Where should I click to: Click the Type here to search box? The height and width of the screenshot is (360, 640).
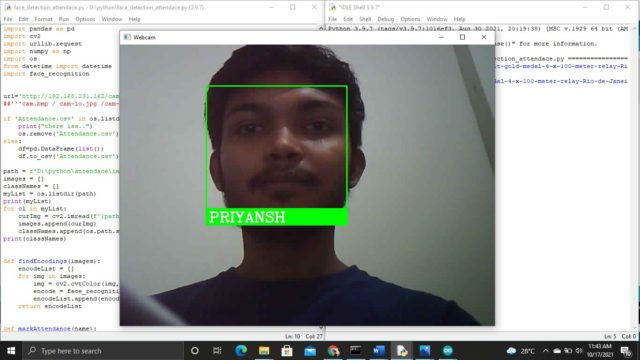point(102,351)
